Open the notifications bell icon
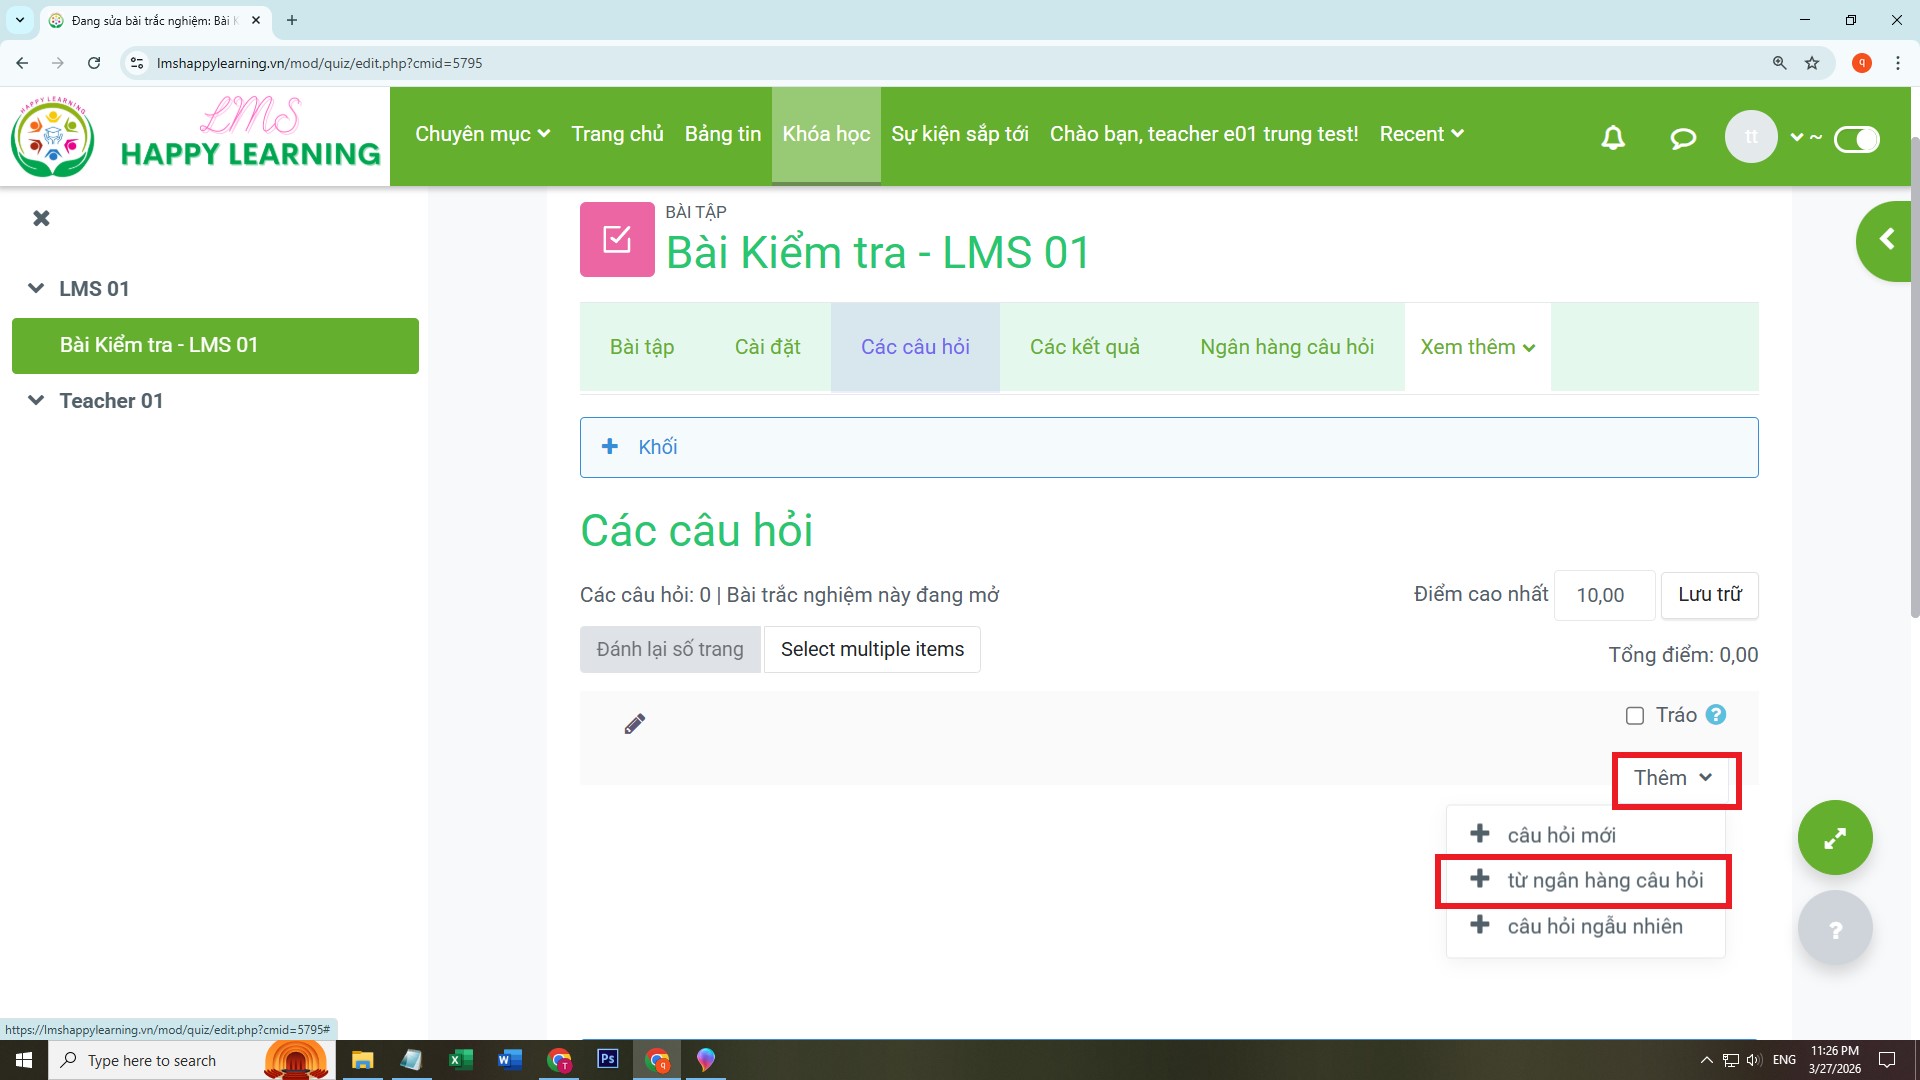Image resolution: width=1920 pixels, height=1080 pixels. [x=1613, y=137]
